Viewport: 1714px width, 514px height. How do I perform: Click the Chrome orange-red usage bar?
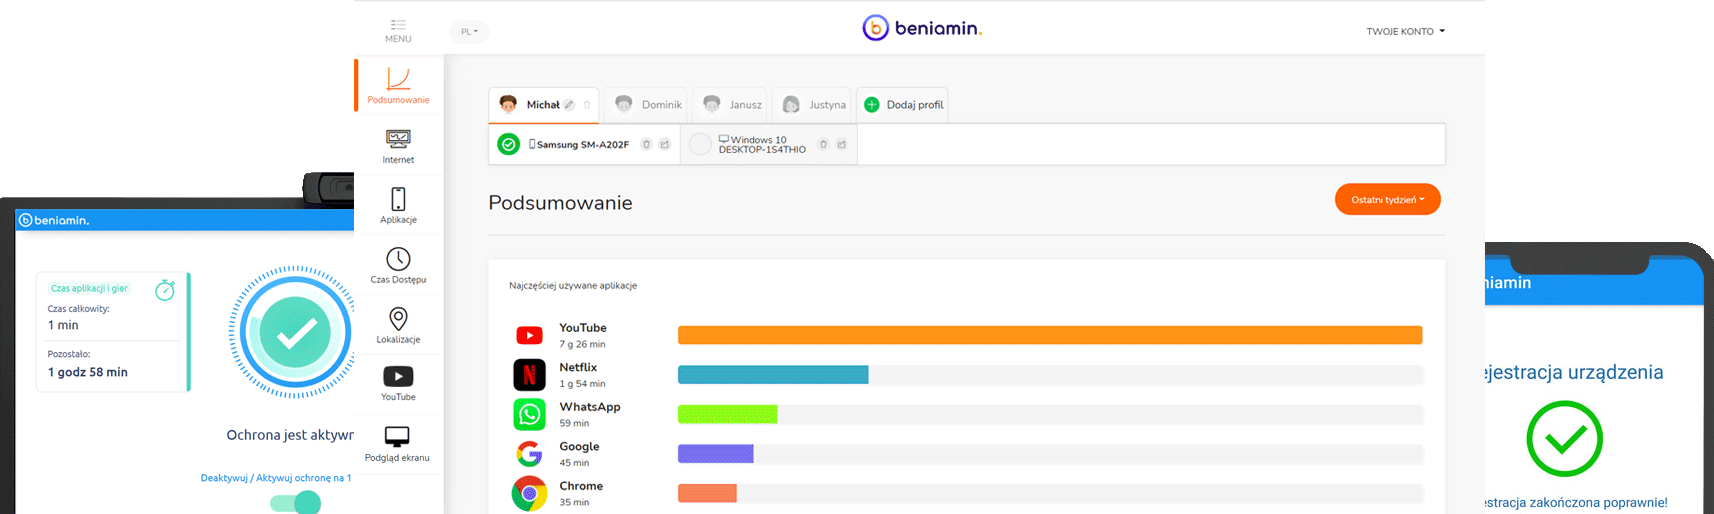coord(707,493)
